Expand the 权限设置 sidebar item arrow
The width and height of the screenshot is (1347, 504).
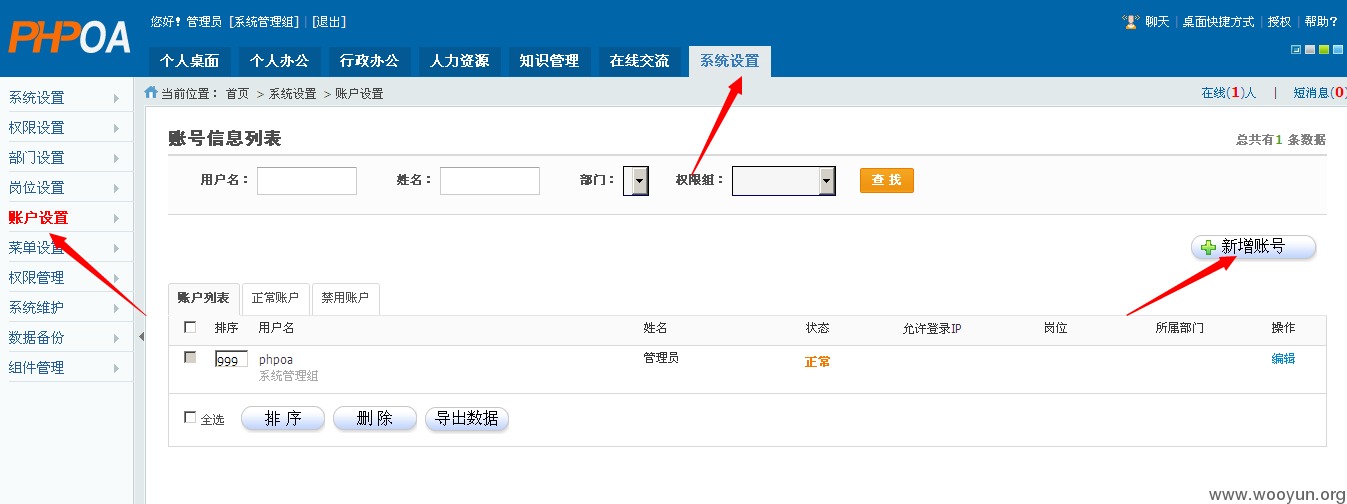tap(117, 128)
